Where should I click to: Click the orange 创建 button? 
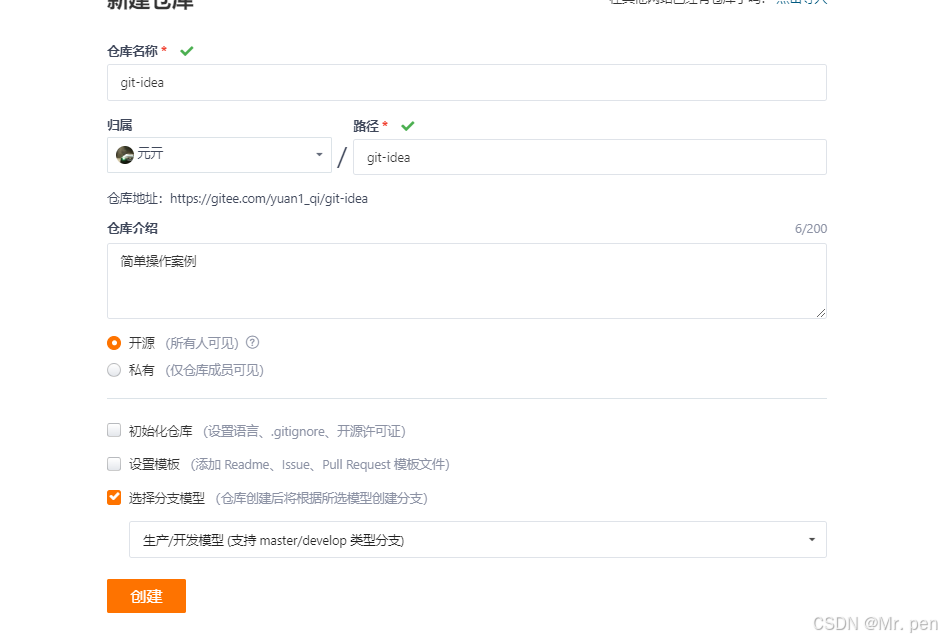click(x=147, y=596)
